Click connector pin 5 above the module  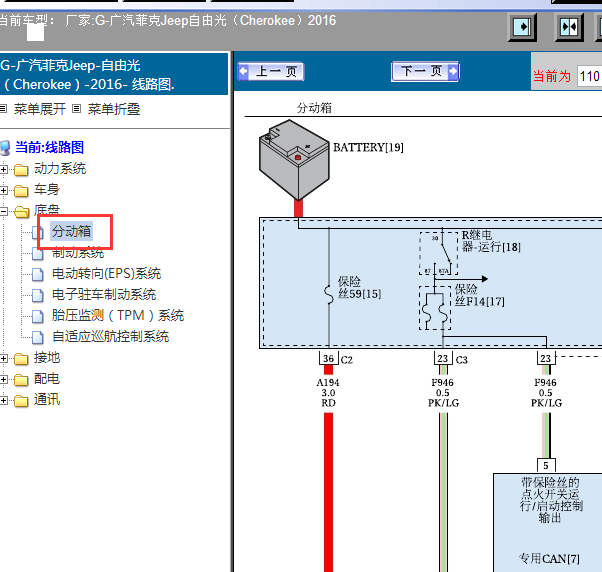[x=546, y=466]
